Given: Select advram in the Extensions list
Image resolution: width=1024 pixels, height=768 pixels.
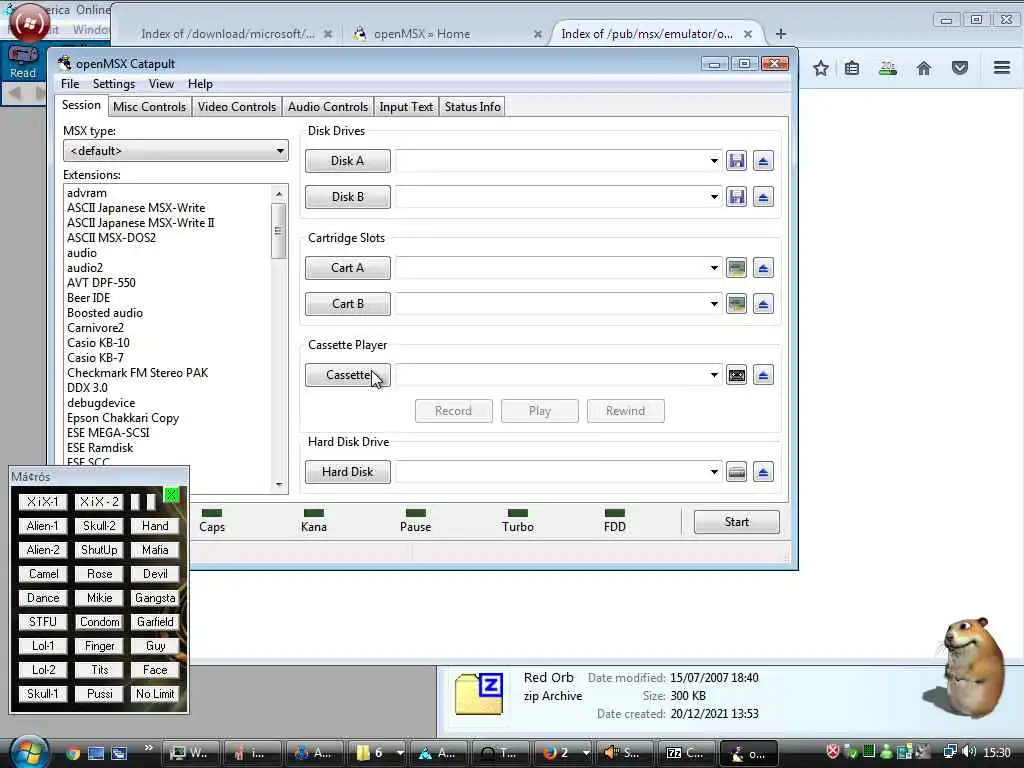Looking at the screenshot, I should (x=87, y=193).
